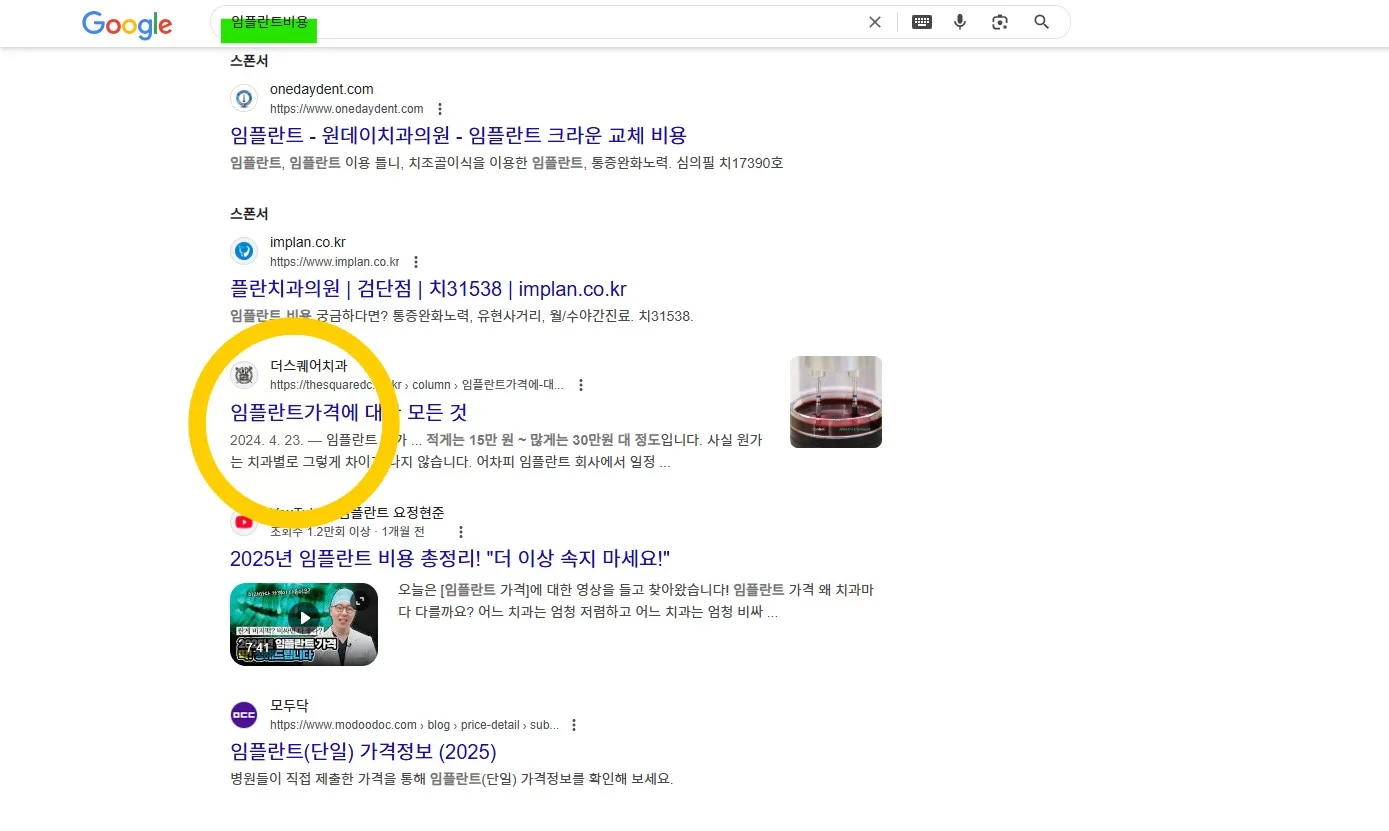Play the 2025년 임플란트 비용 video thumbnail
The width and height of the screenshot is (1389, 831).
tap(304, 624)
